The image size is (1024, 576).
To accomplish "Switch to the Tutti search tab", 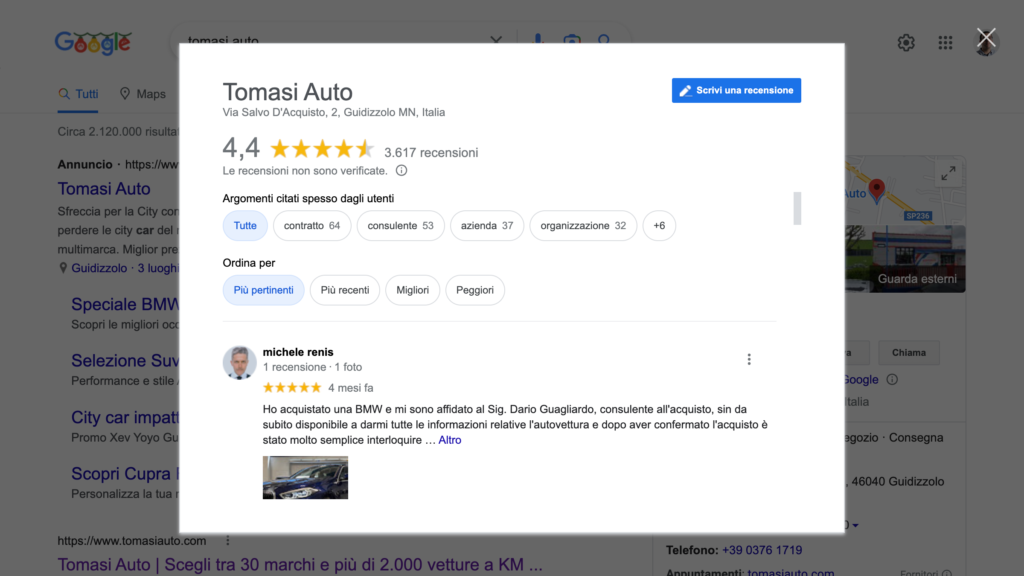I will pyautogui.click(x=78, y=94).
